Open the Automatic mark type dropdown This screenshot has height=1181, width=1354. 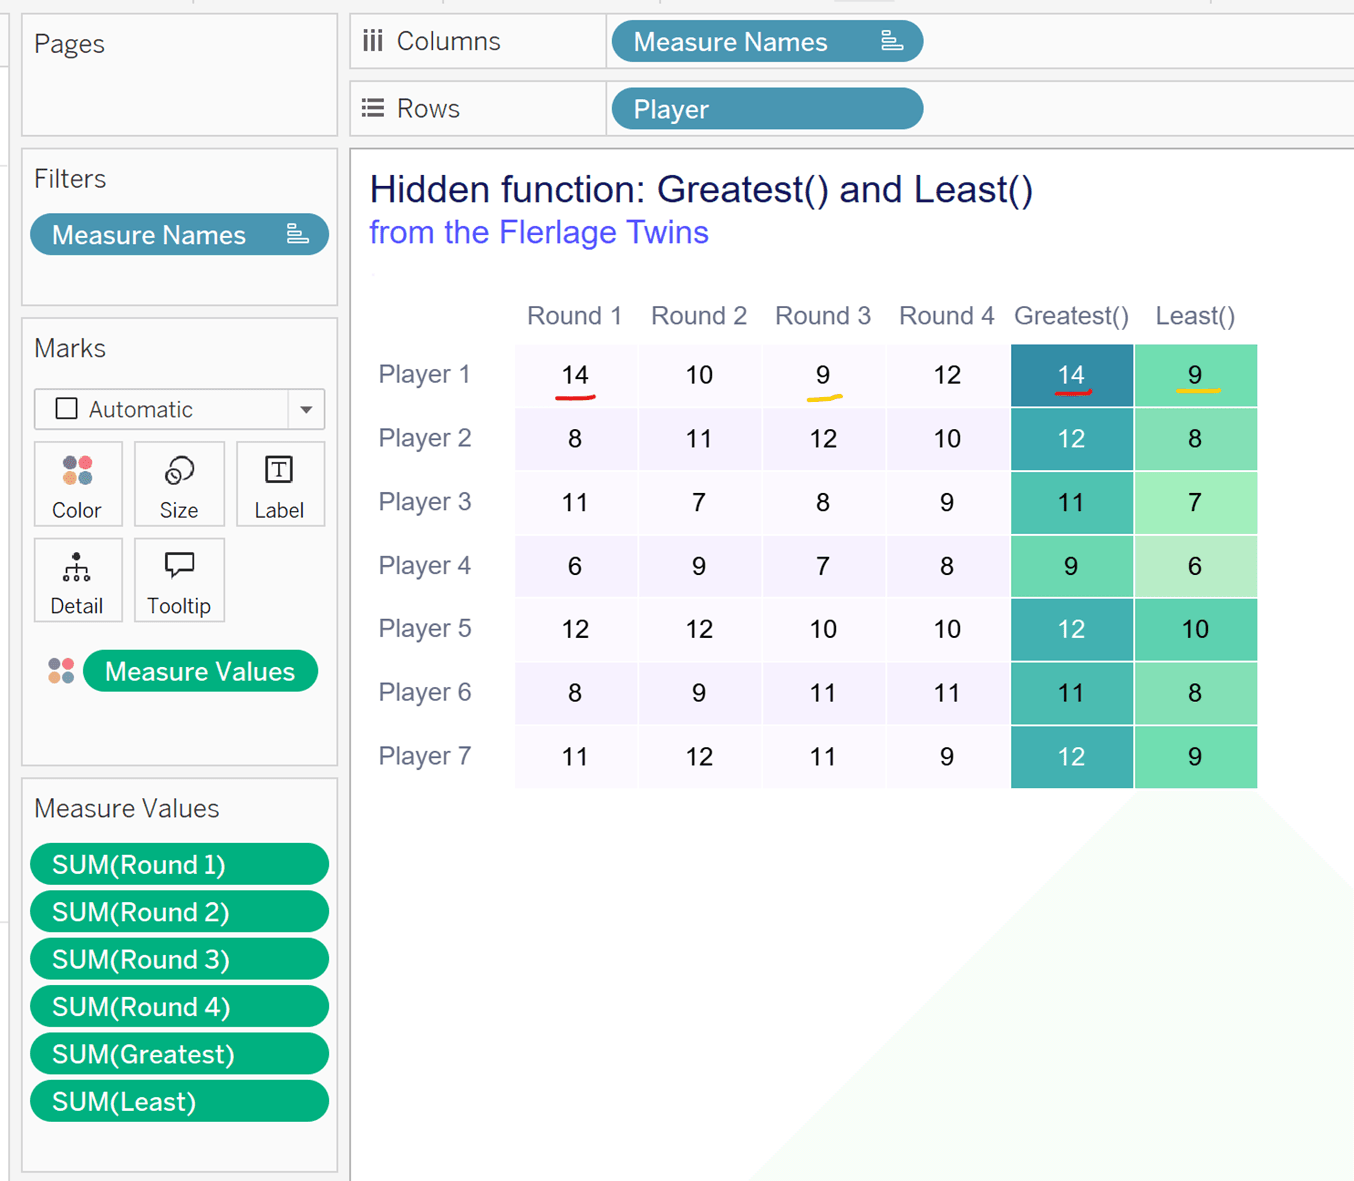[306, 409]
